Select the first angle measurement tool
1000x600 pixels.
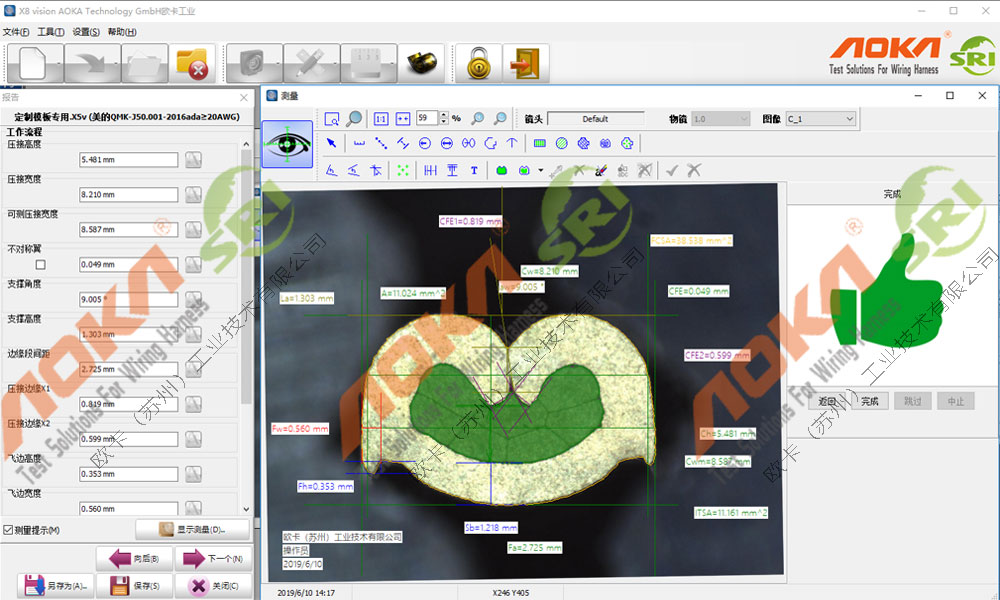[332, 170]
